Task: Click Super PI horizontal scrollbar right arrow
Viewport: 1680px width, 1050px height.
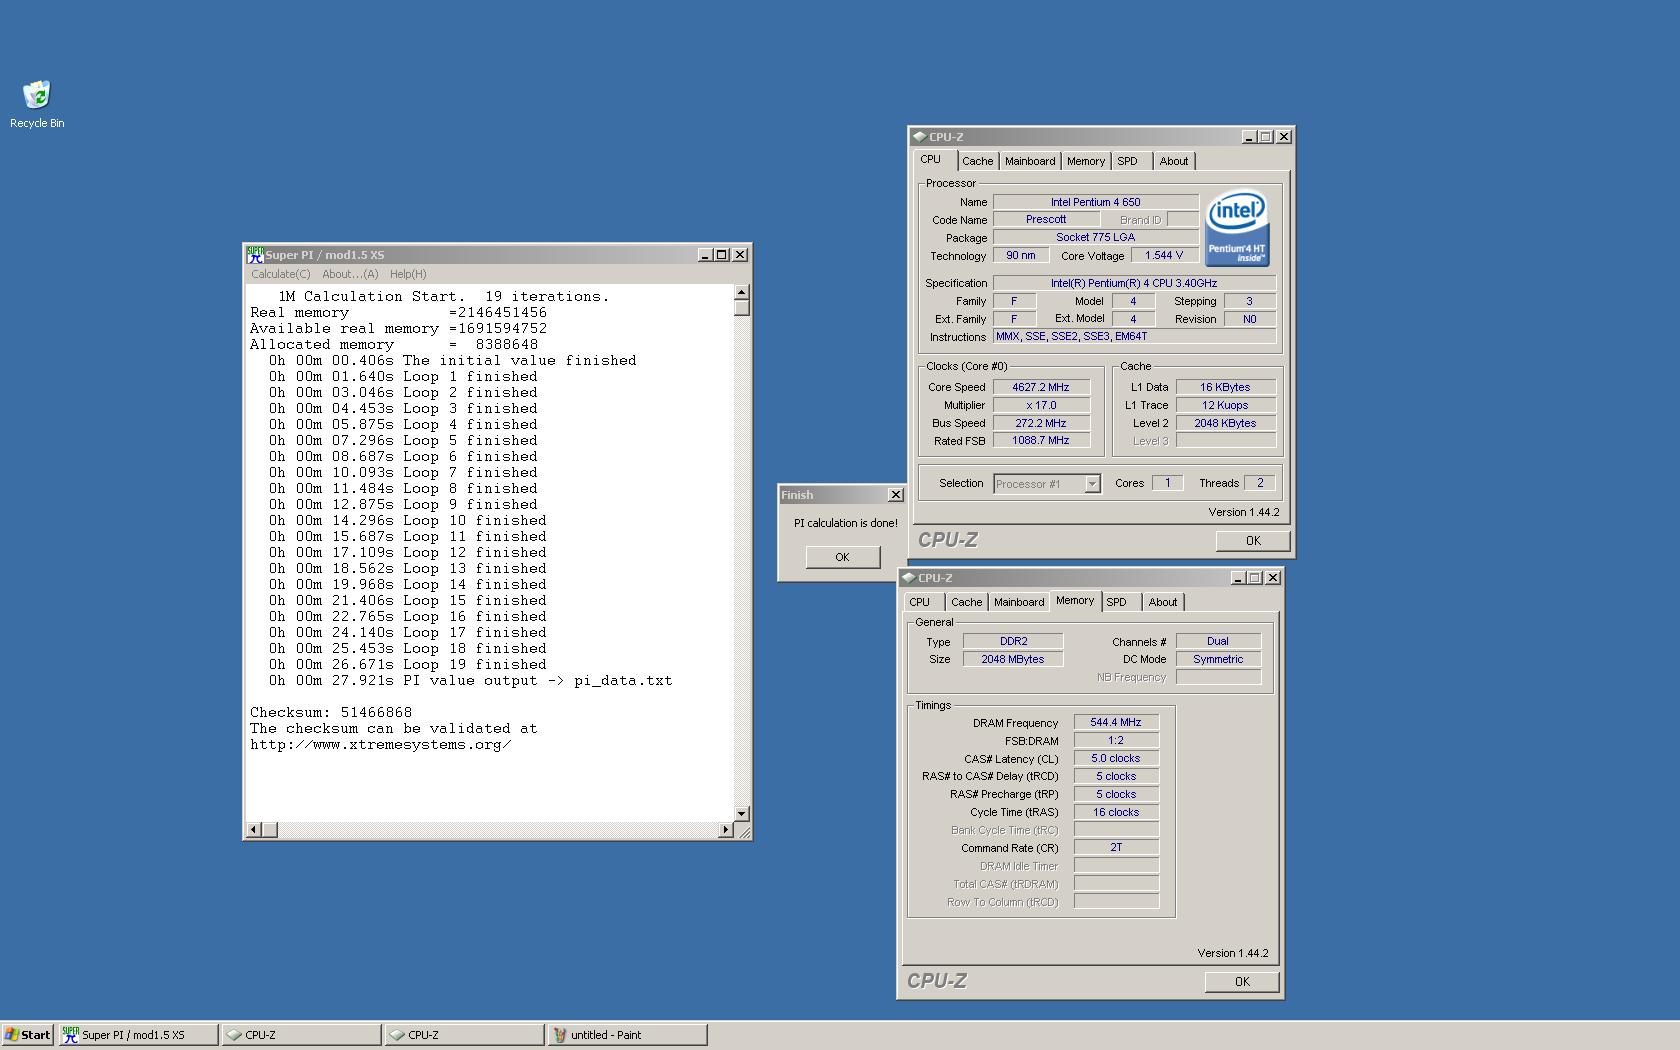Action: pyautogui.click(x=725, y=829)
